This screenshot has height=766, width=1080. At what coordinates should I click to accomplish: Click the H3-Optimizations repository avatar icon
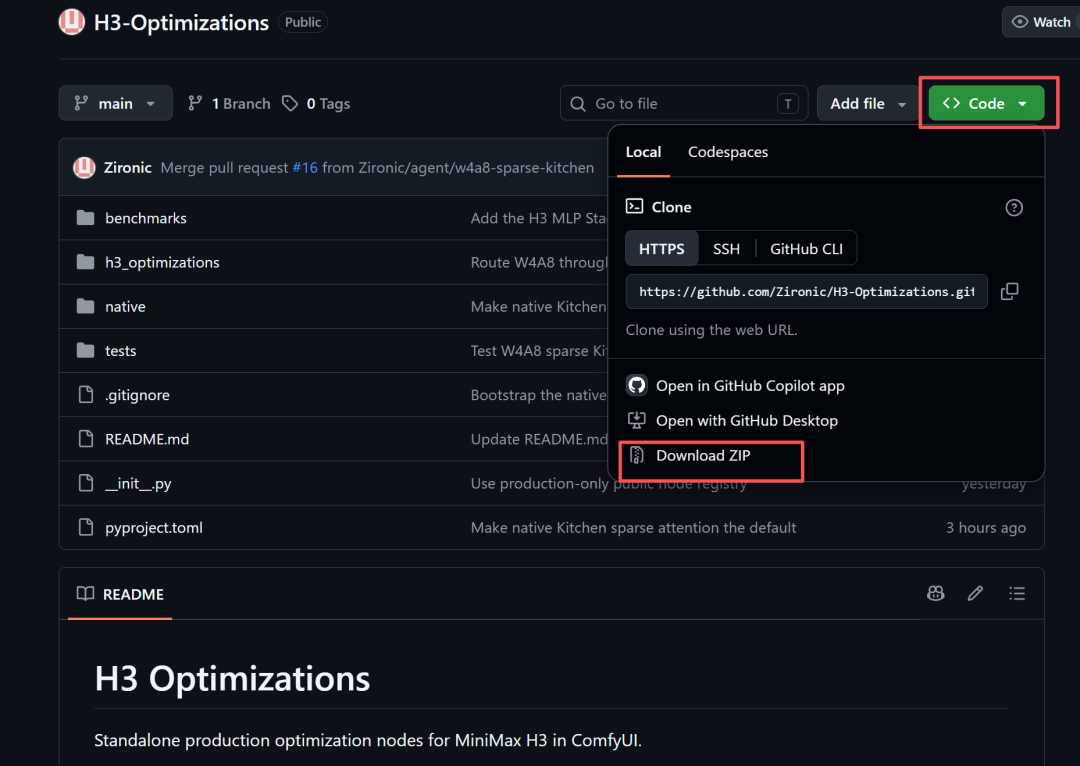[72, 22]
